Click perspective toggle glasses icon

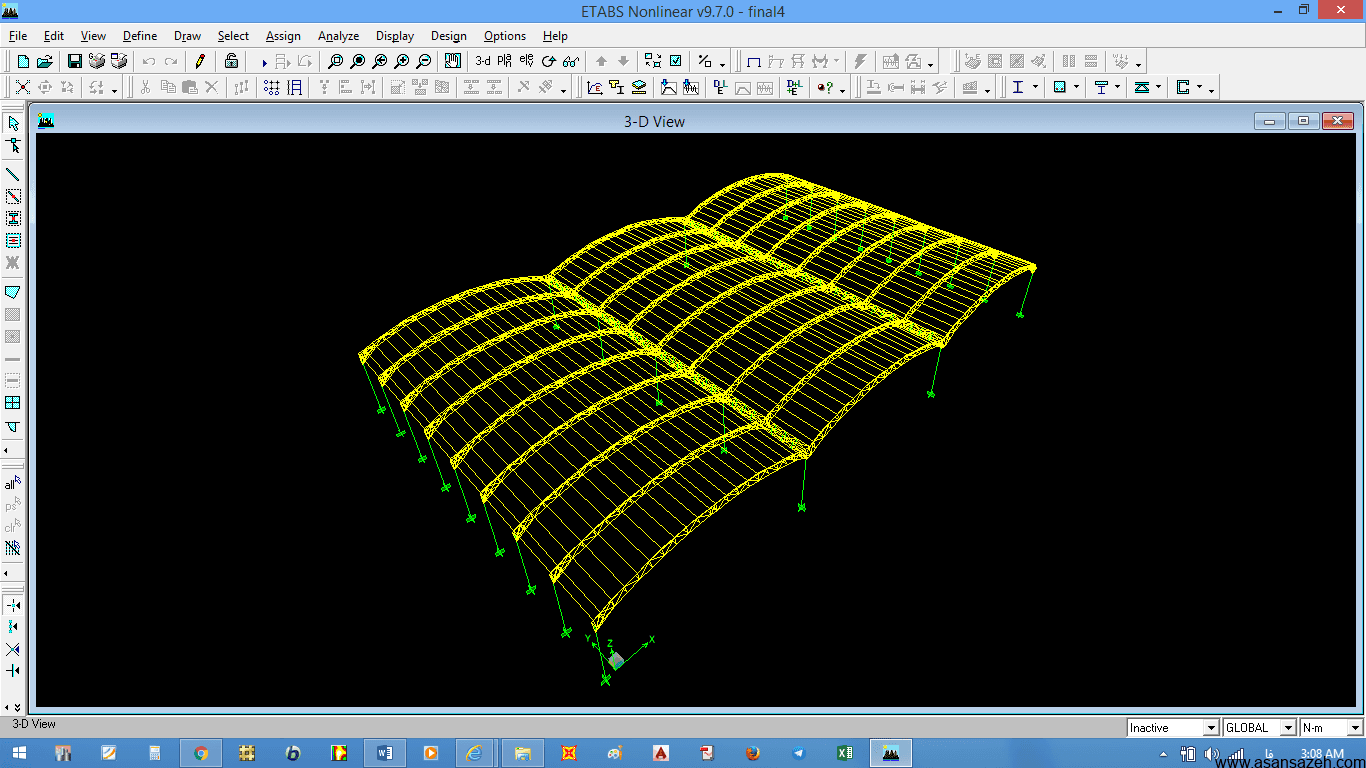[x=570, y=61]
